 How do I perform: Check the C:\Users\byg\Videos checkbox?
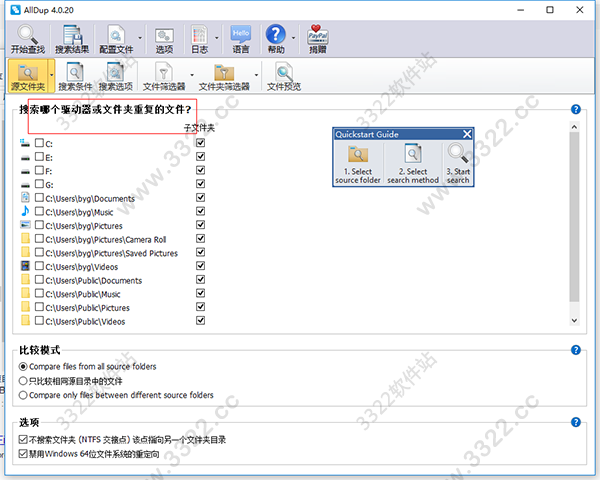(39, 266)
